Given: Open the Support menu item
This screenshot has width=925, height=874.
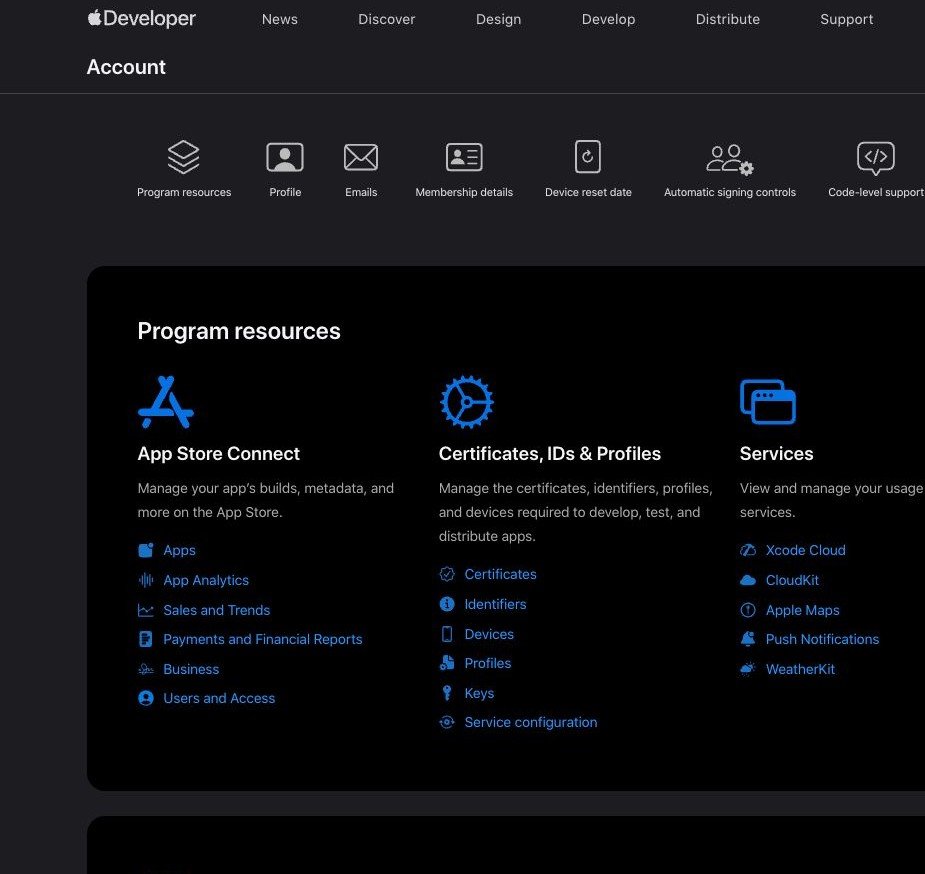Looking at the screenshot, I should (847, 19).
